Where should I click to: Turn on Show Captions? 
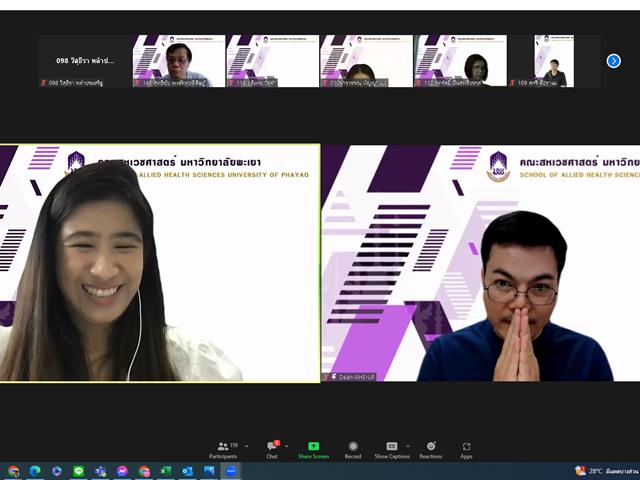point(392,450)
